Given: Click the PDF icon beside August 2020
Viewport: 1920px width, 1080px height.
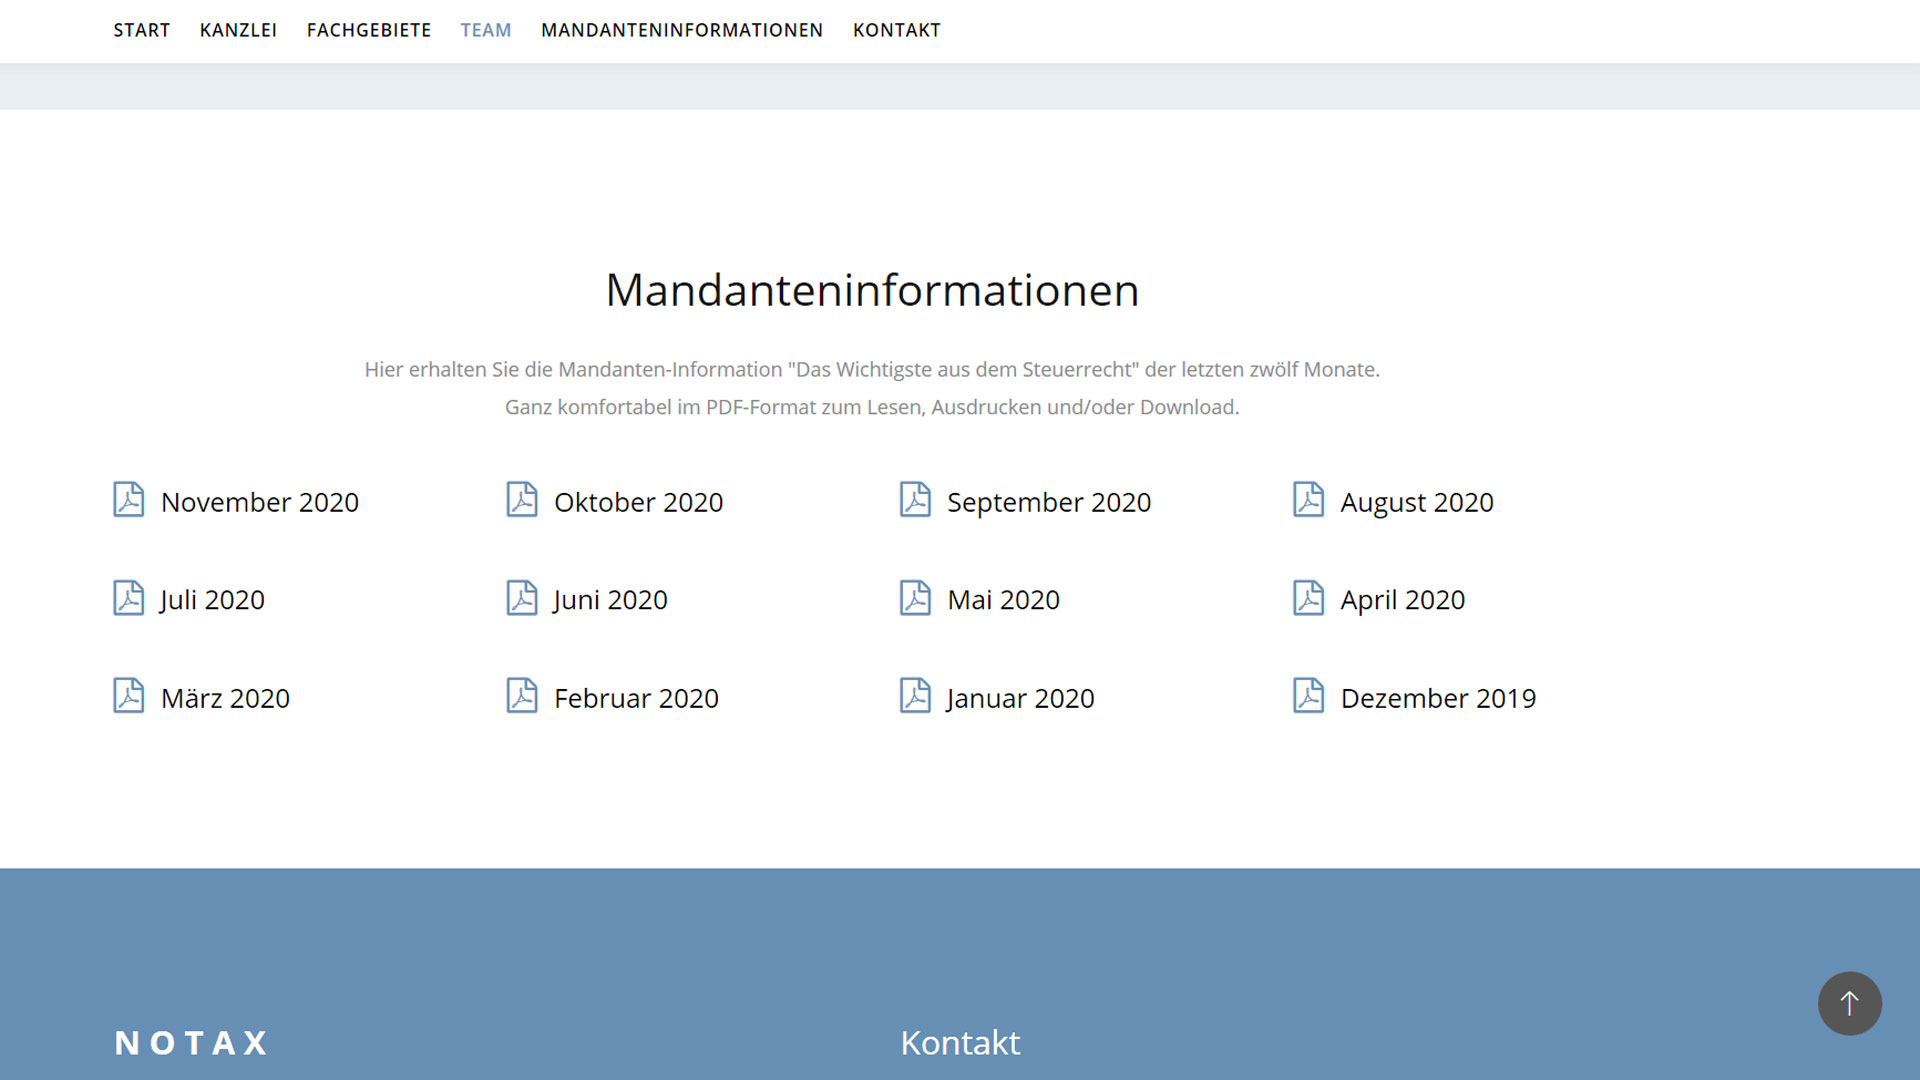Looking at the screenshot, I should [x=1308, y=499].
